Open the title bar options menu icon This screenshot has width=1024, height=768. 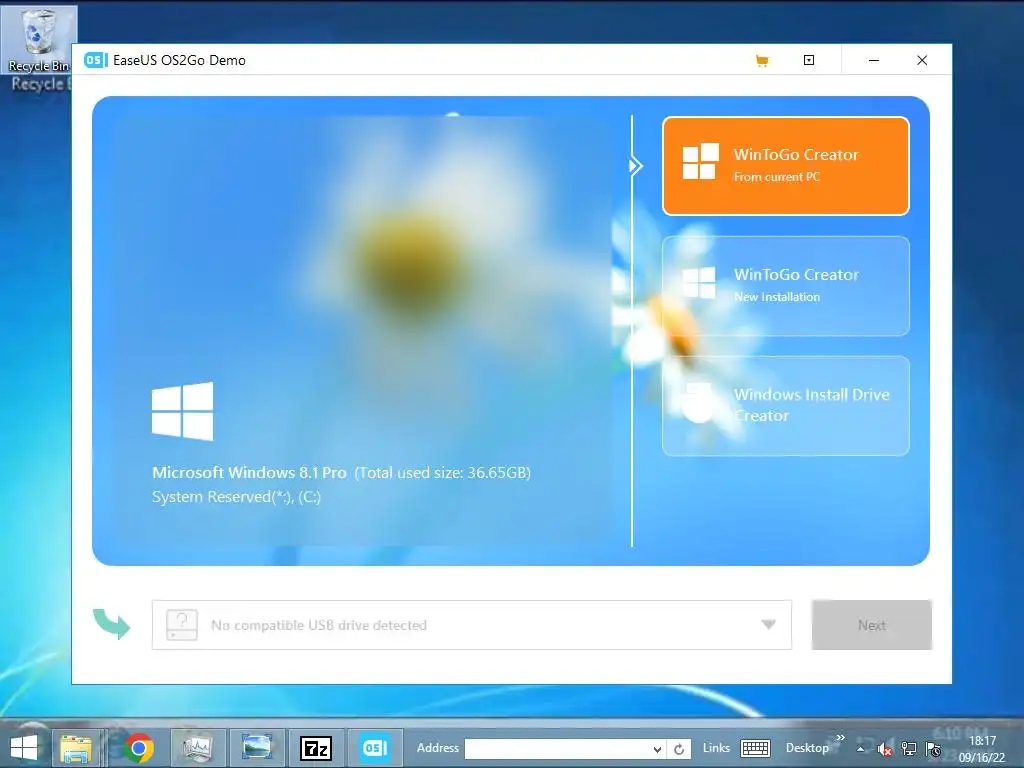click(808, 60)
